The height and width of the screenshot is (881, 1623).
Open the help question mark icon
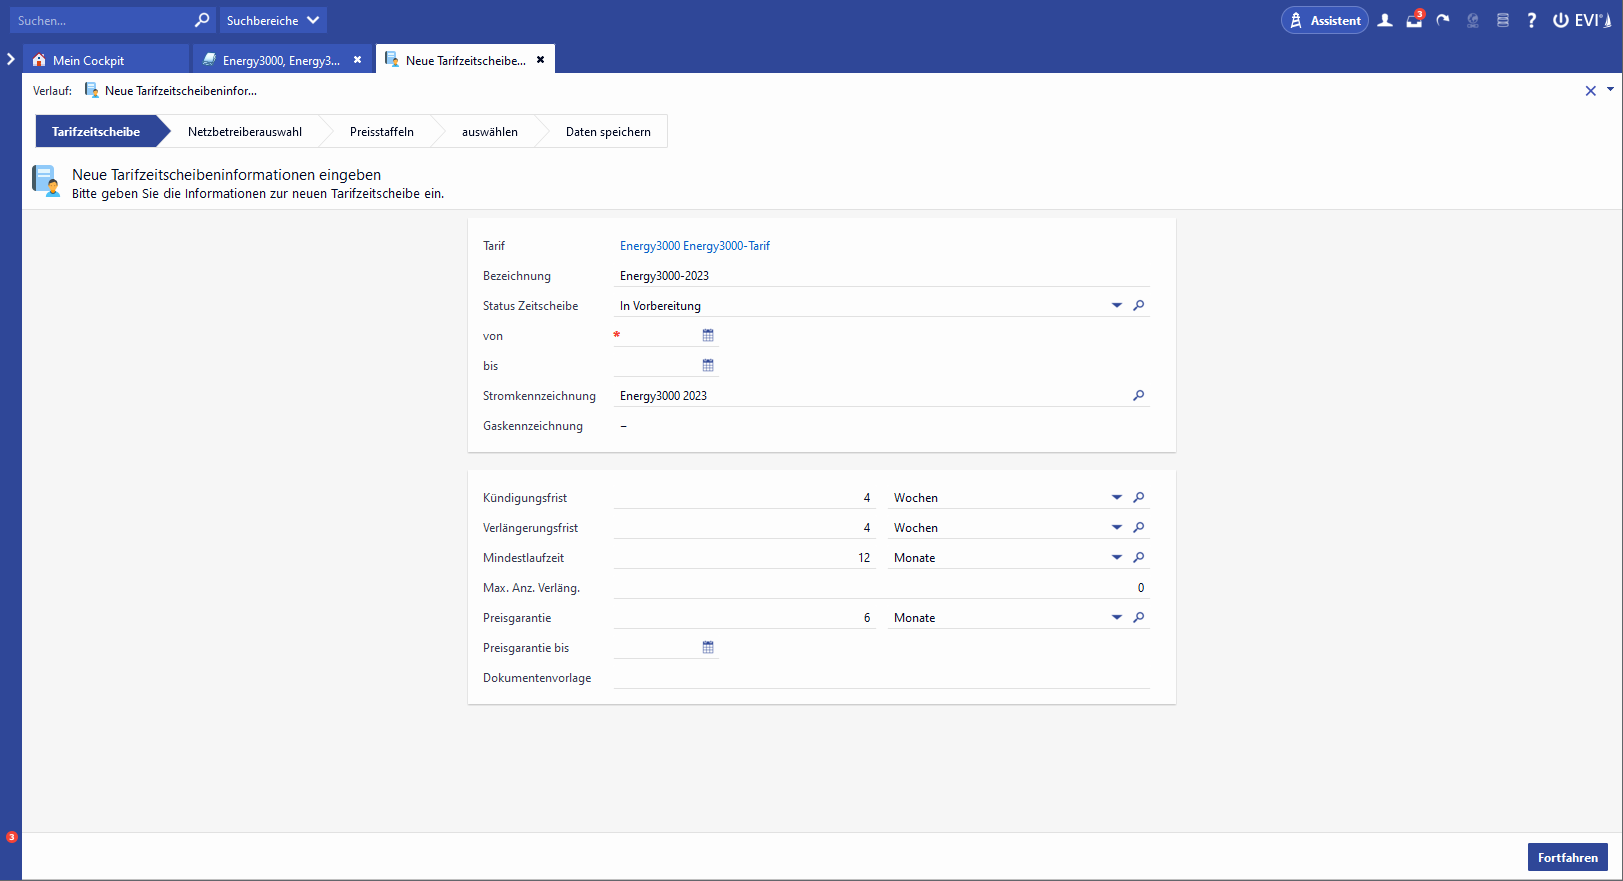1531,20
